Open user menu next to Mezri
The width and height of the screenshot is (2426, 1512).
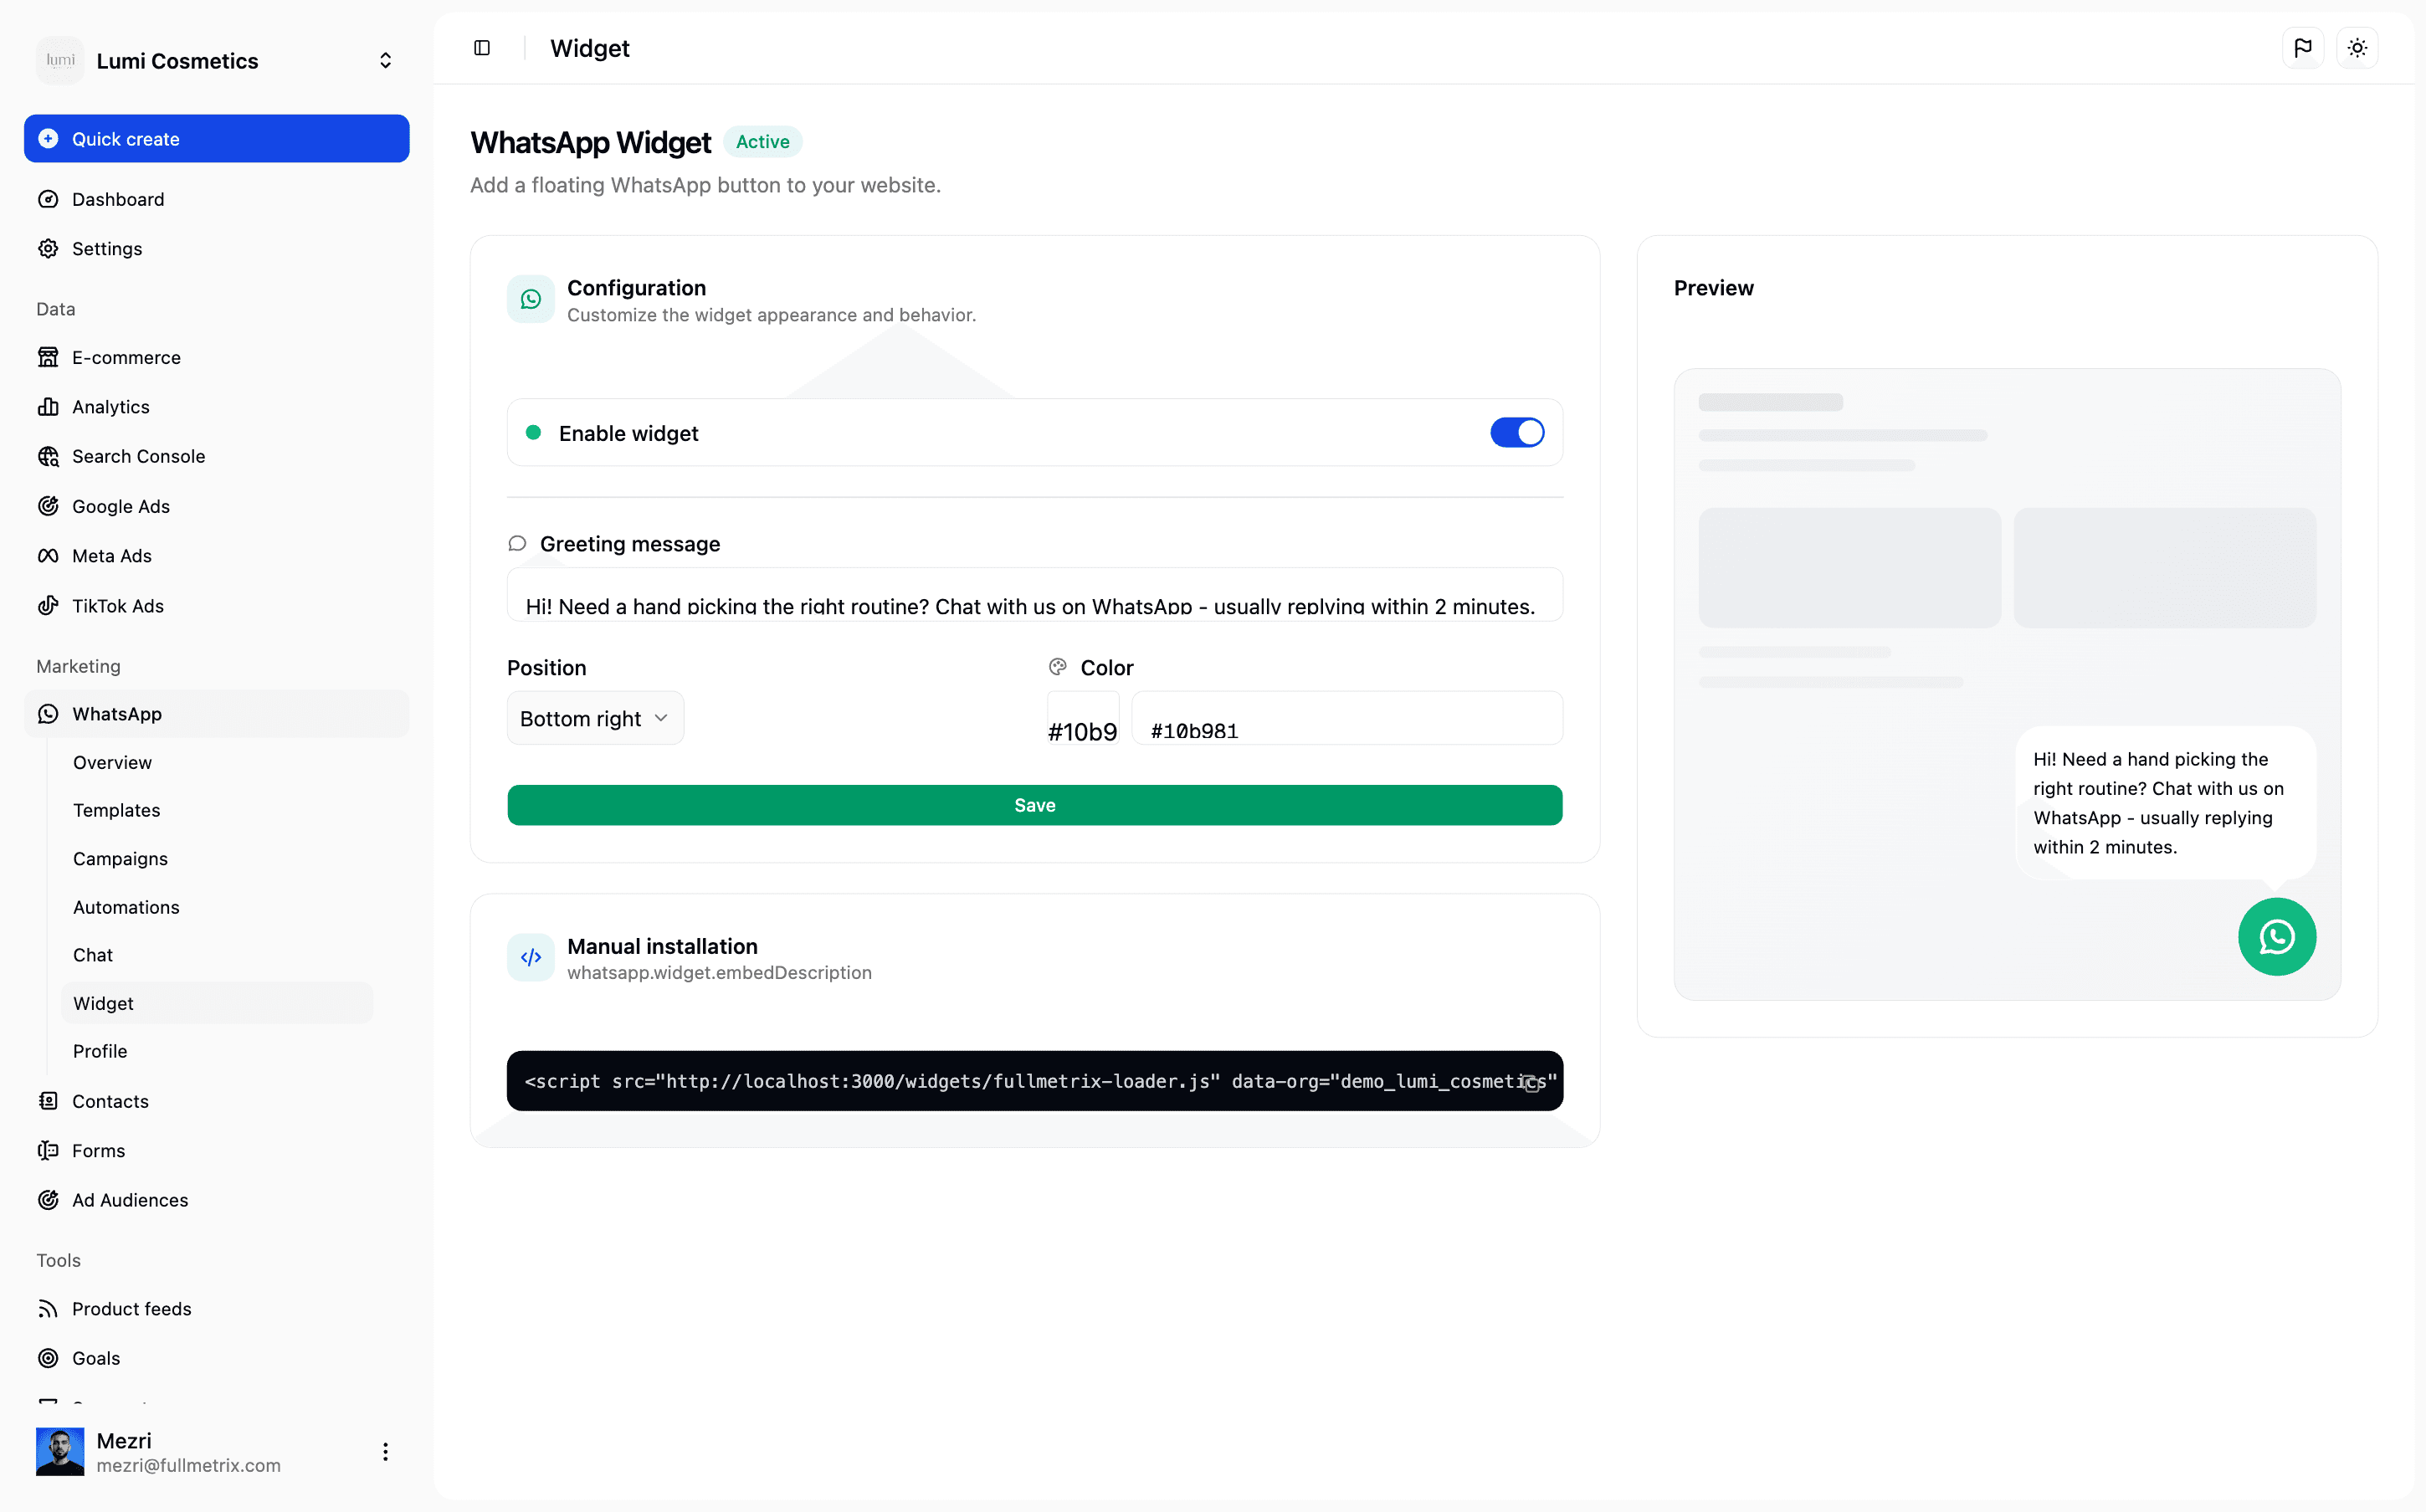[x=385, y=1451]
